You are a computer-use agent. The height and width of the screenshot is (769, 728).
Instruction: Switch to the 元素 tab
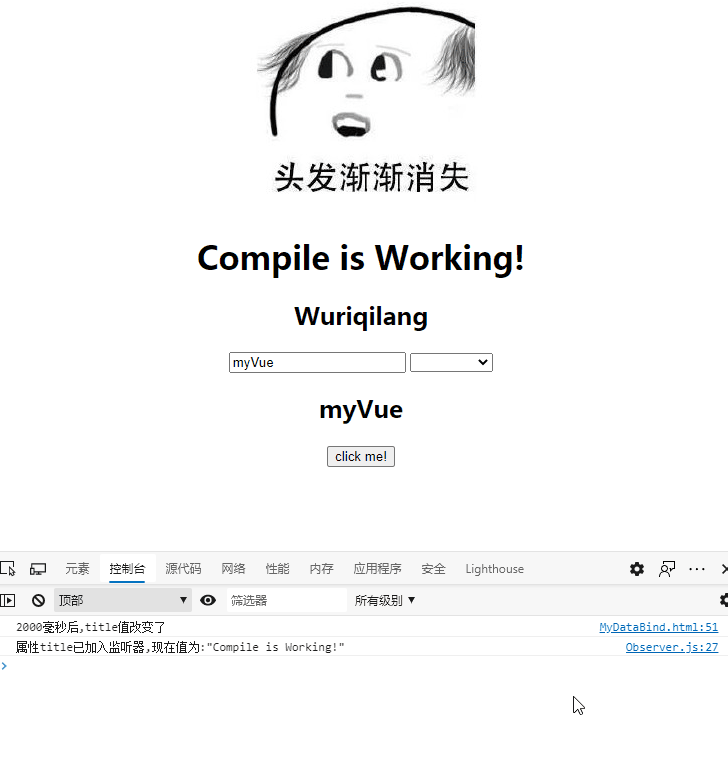(77, 569)
